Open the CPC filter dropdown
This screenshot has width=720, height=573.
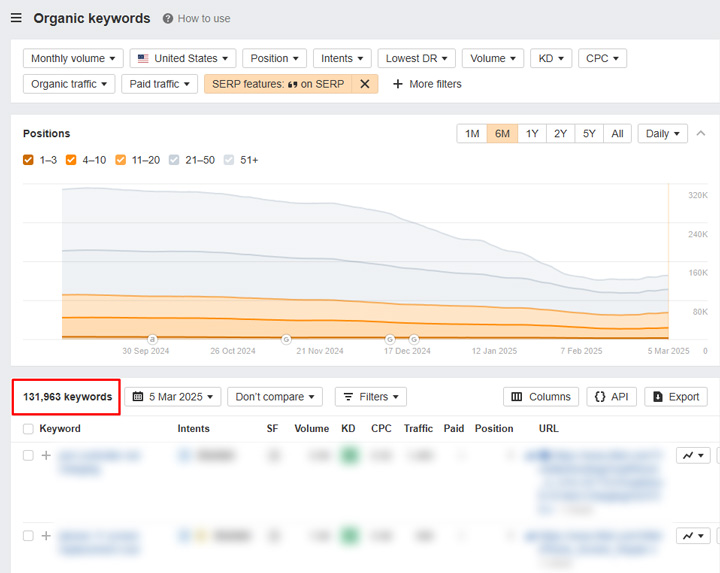point(602,58)
